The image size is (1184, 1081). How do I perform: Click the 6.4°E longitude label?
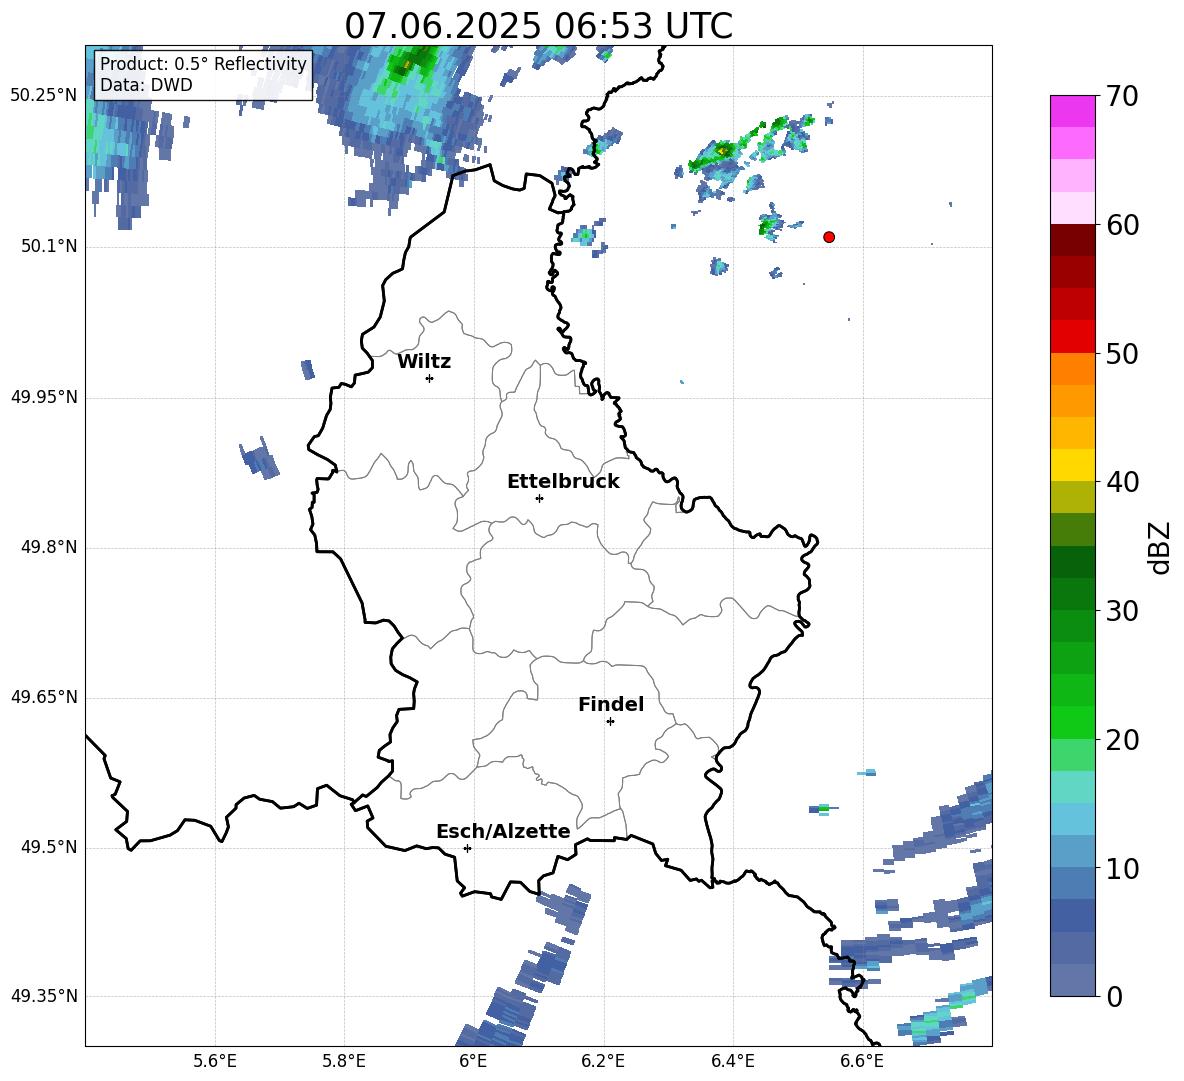coord(732,1061)
